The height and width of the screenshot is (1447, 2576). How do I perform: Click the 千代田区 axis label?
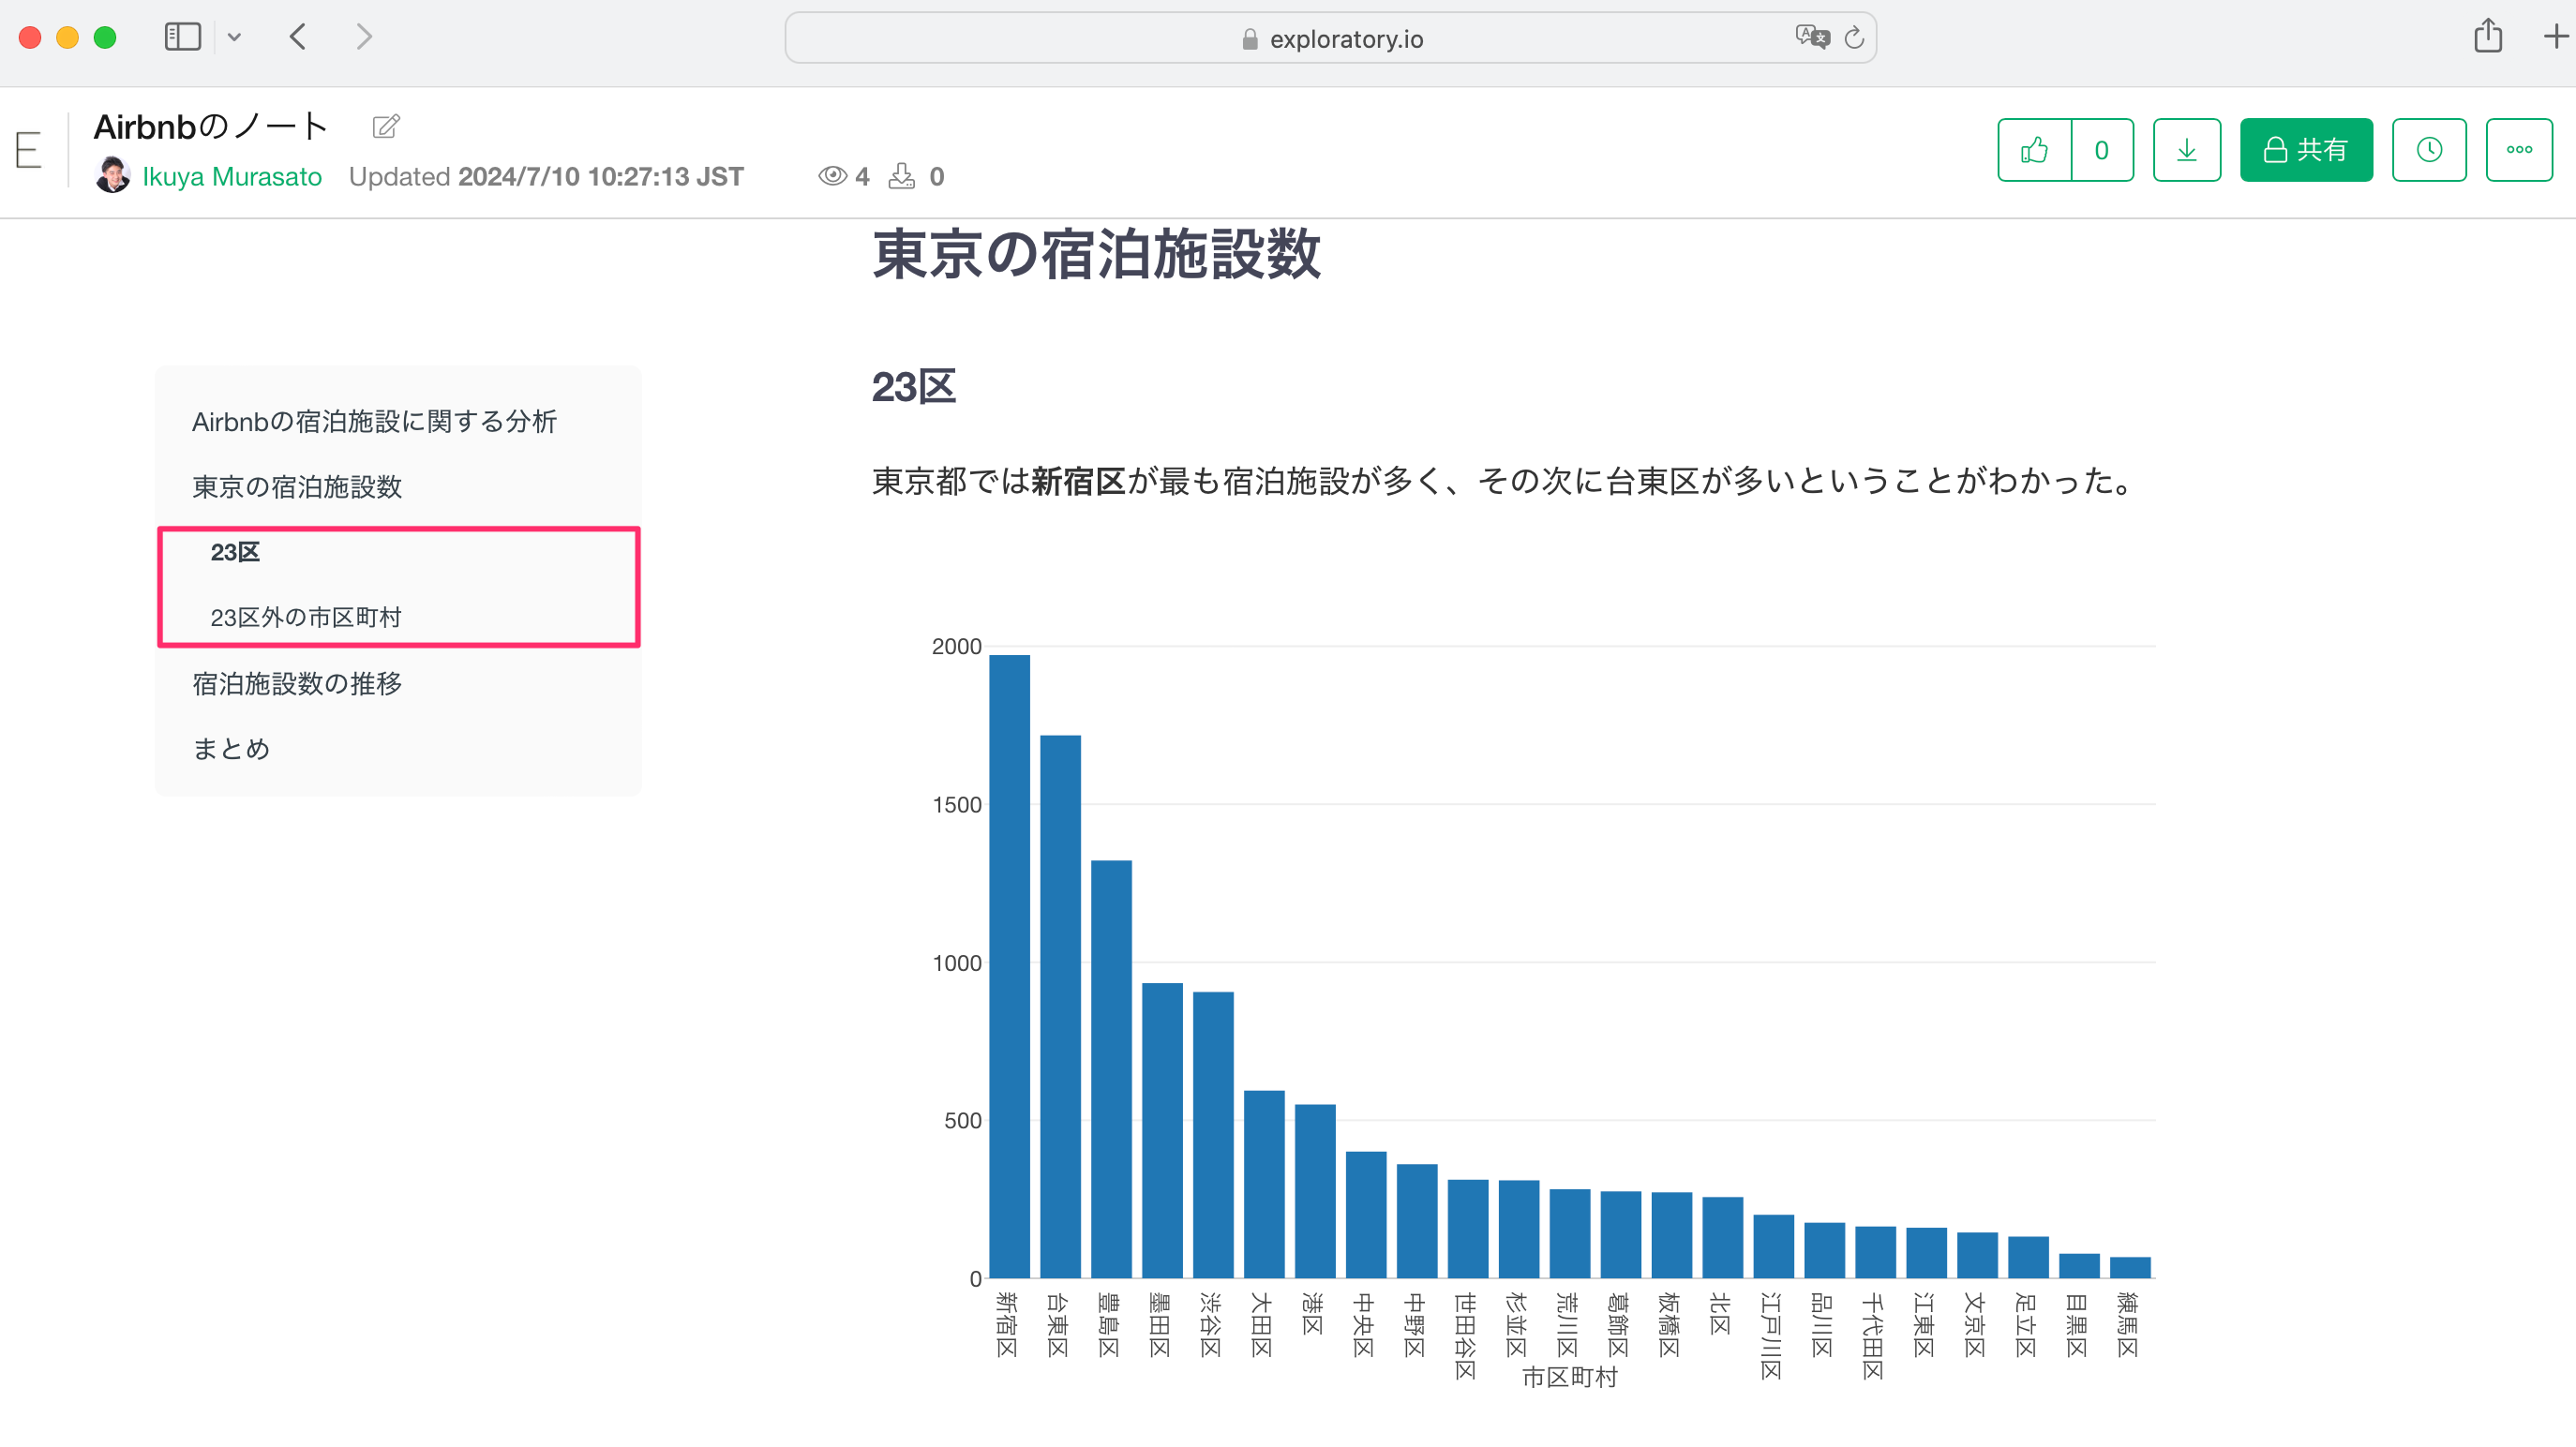(x=1873, y=1336)
